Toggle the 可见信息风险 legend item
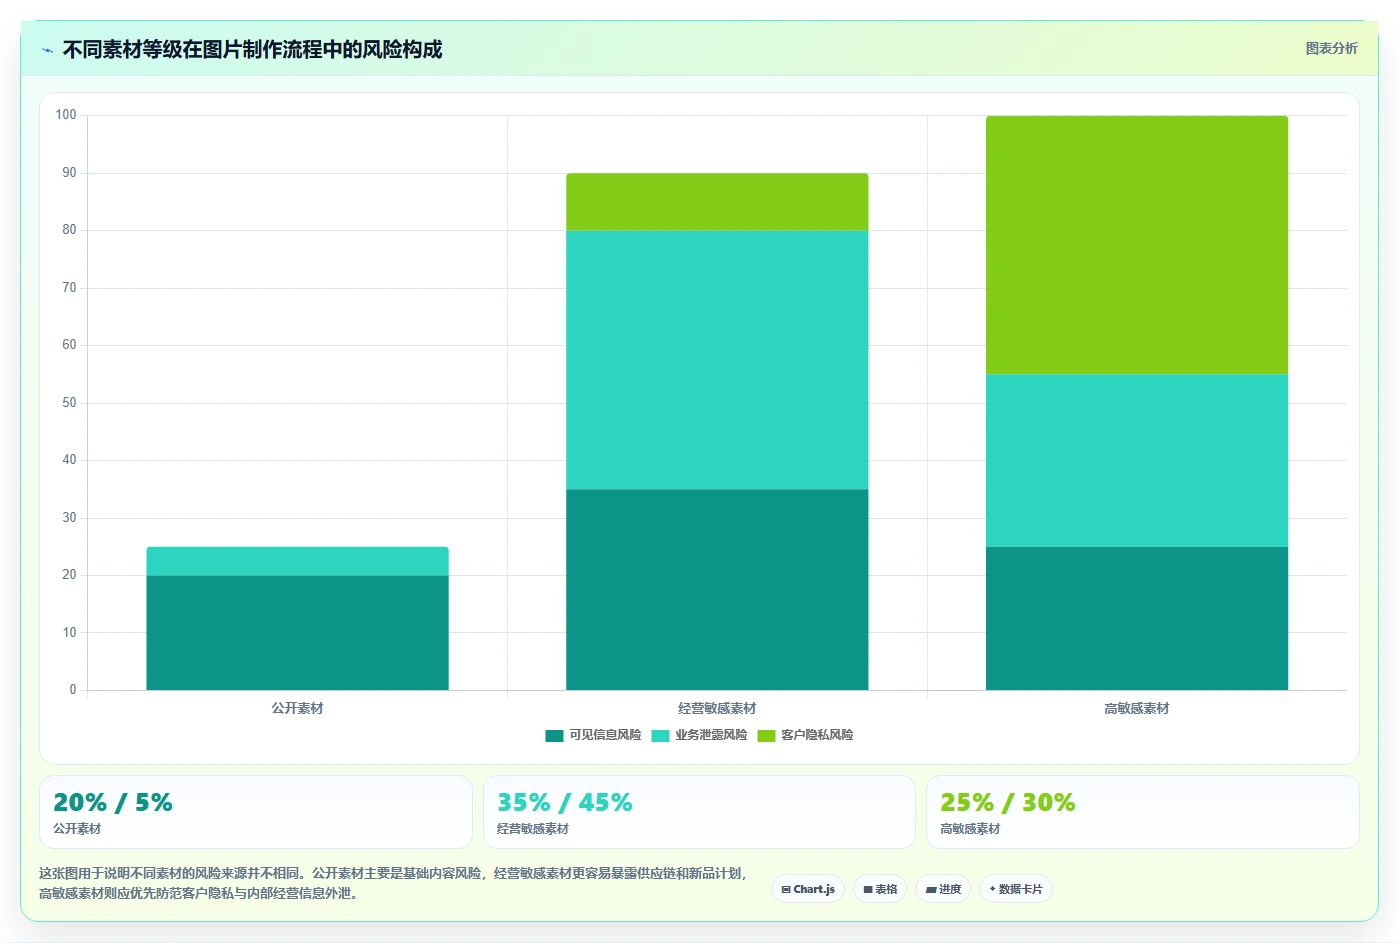This screenshot has width=1399, height=943. click(x=593, y=735)
